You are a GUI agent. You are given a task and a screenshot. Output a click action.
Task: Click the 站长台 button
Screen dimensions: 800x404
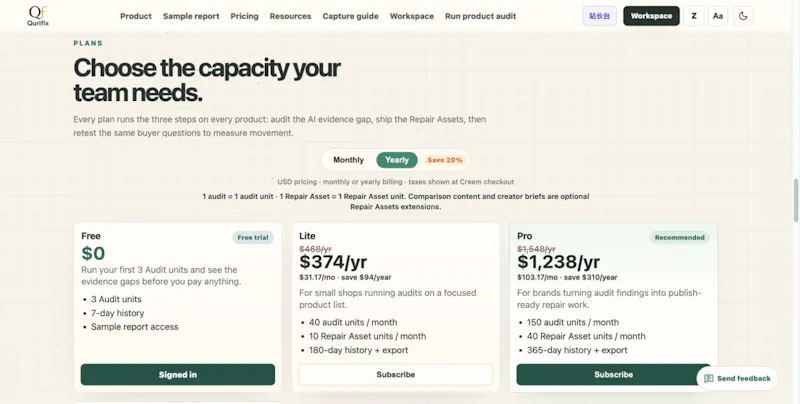click(x=599, y=16)
